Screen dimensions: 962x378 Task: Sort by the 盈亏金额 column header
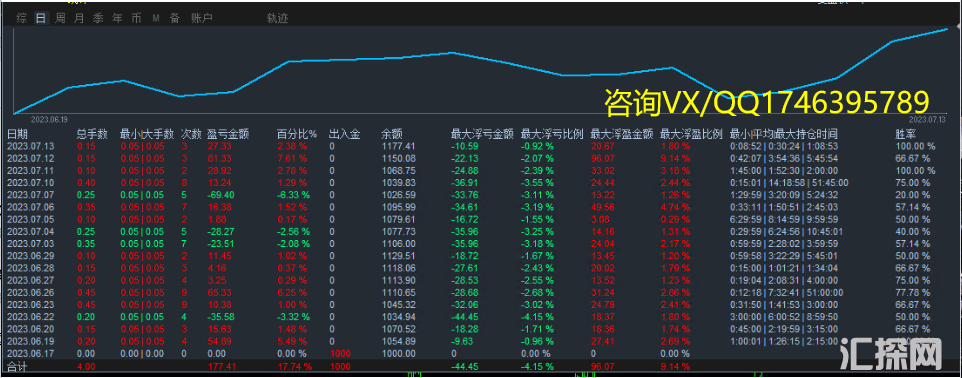228,134
